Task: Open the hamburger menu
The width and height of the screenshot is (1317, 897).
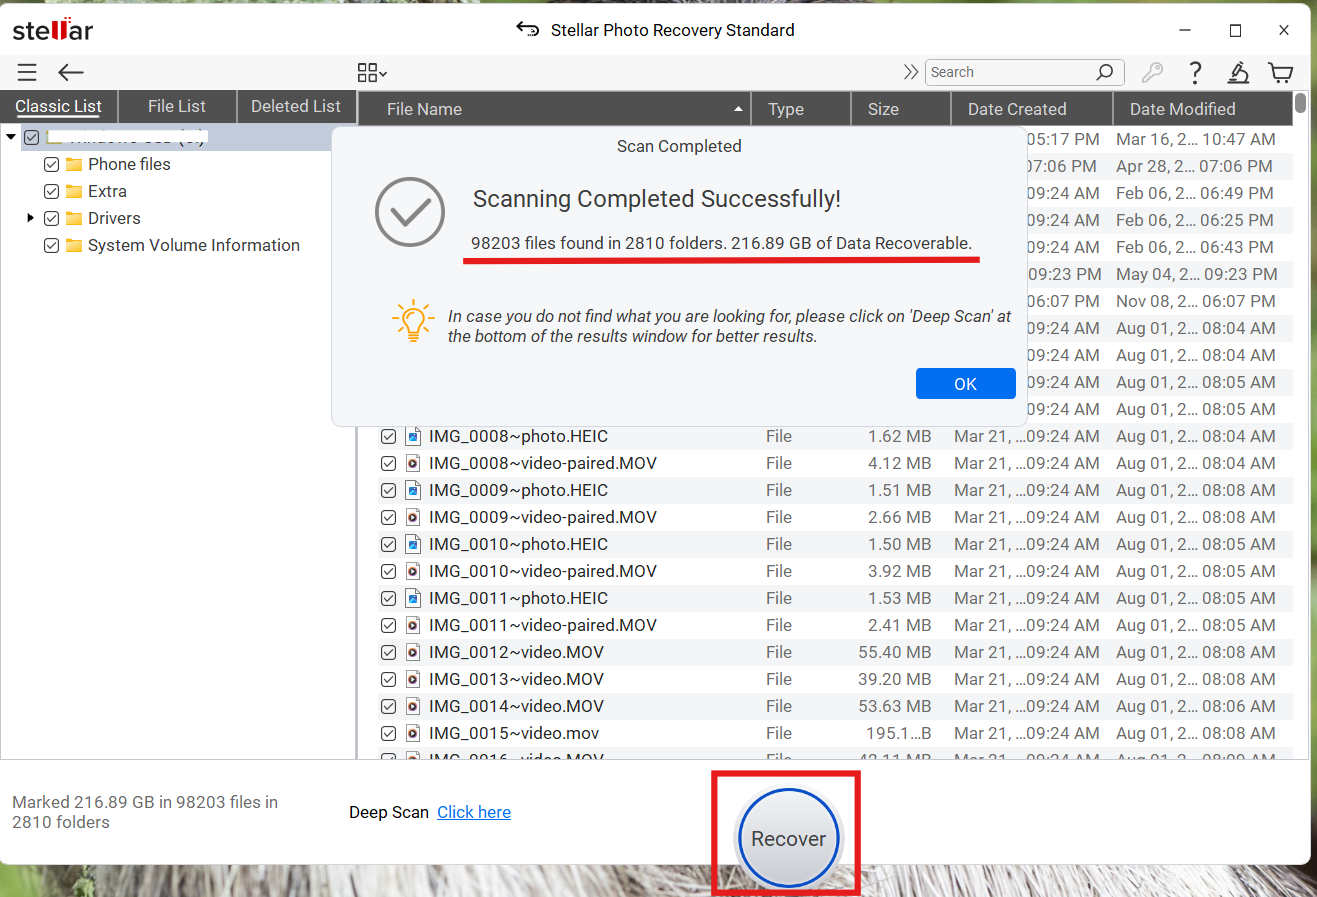Action: coord(27,72)
